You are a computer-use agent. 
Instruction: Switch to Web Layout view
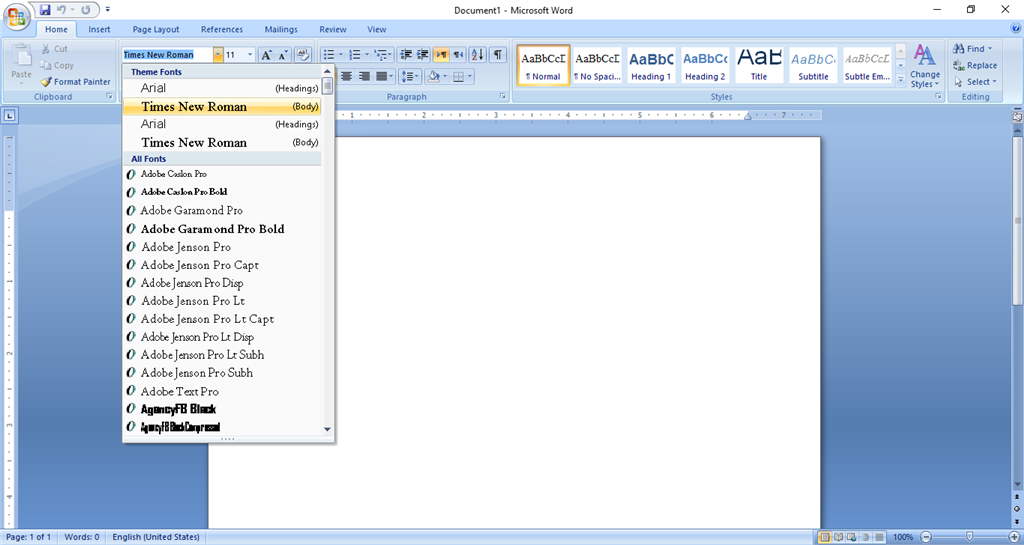tap(851, 537)
